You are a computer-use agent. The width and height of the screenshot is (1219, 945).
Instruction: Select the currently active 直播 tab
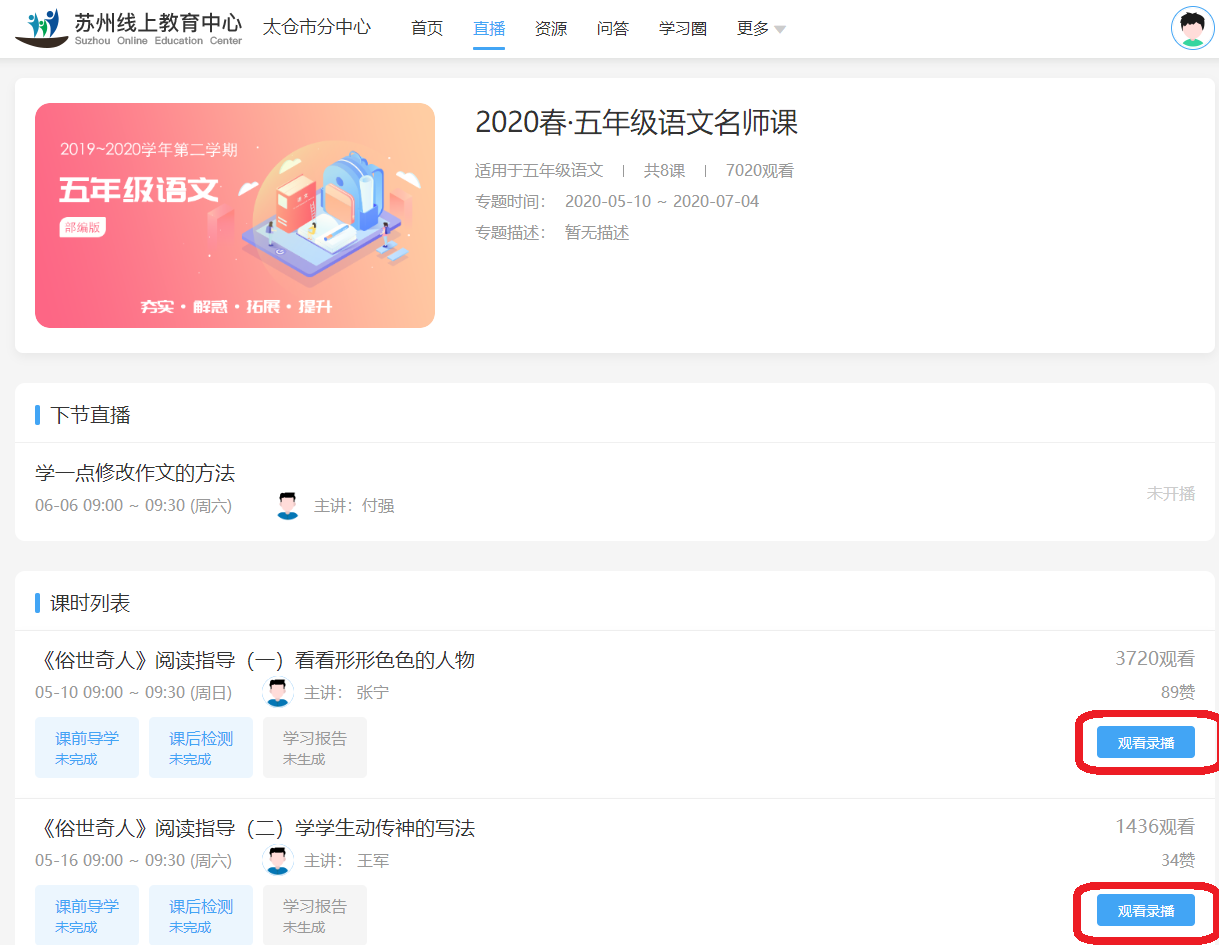[488, 29]
